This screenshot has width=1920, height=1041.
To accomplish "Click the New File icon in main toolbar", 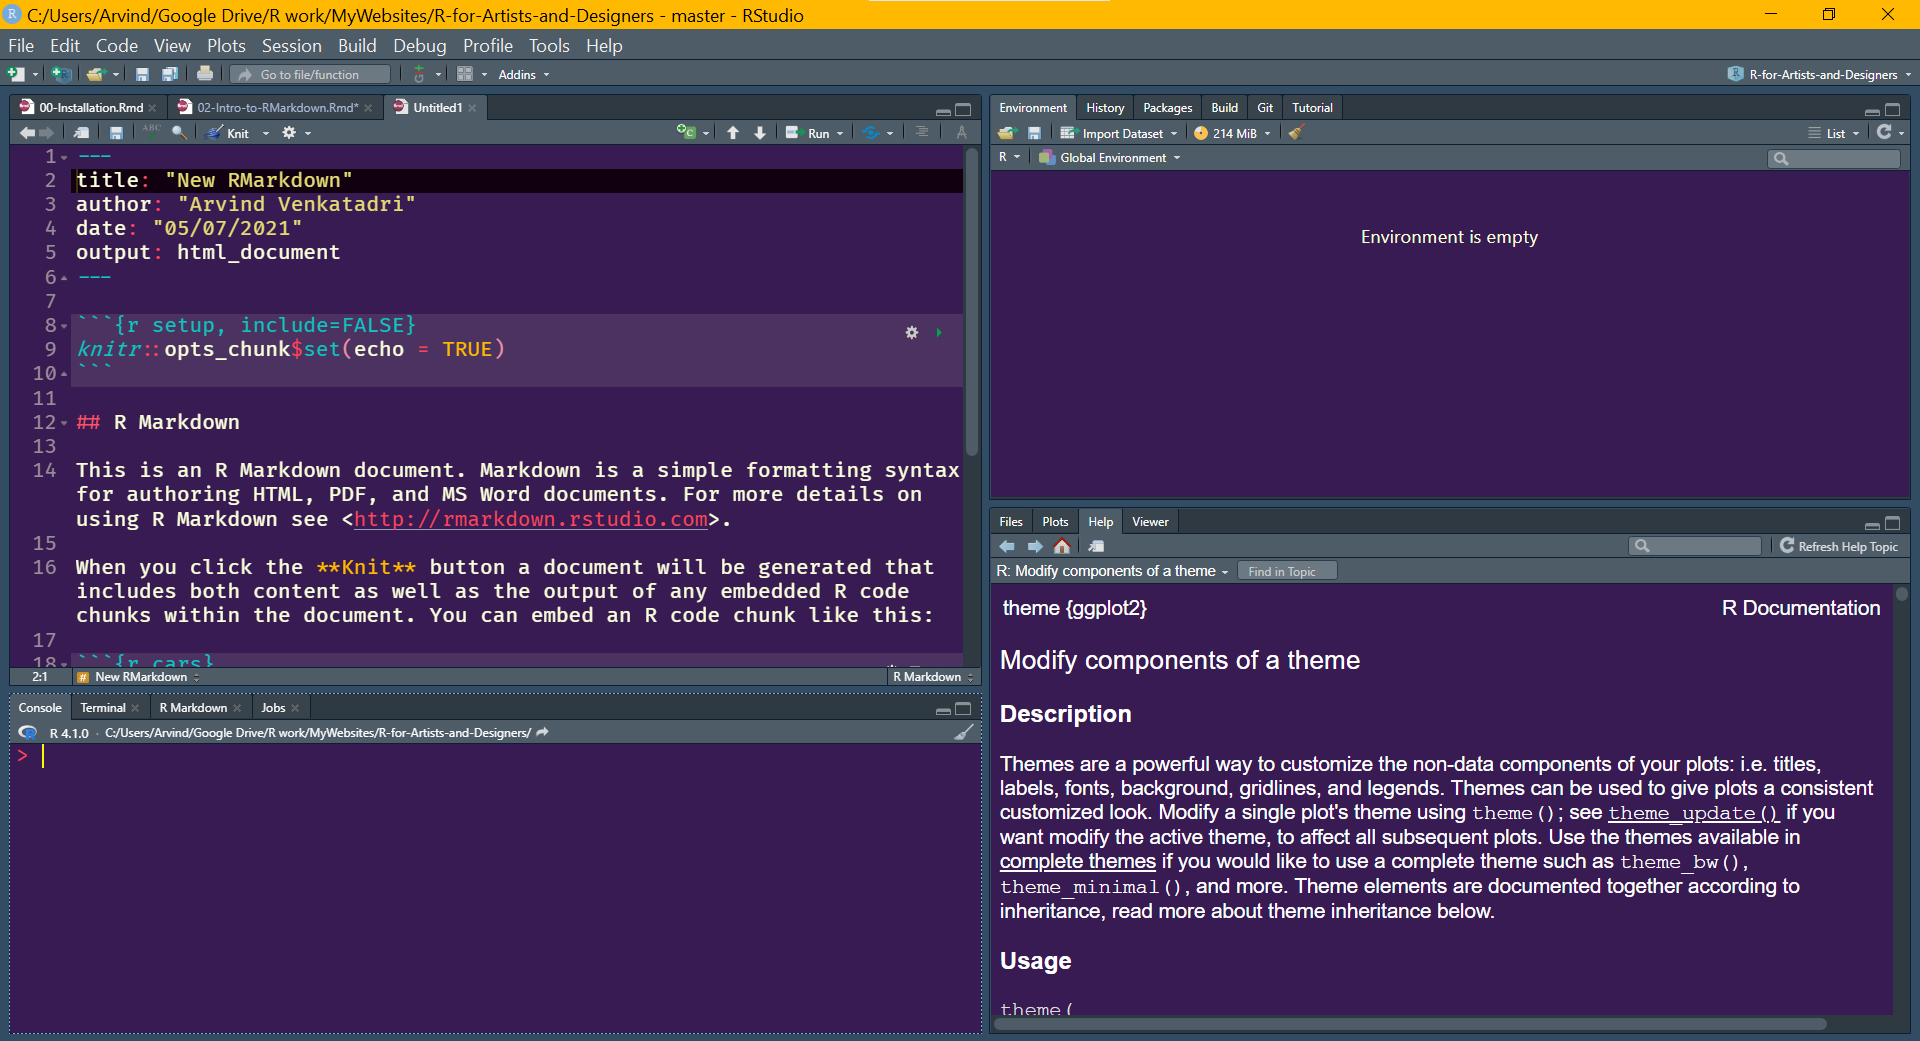I will [x=16, y=74].
